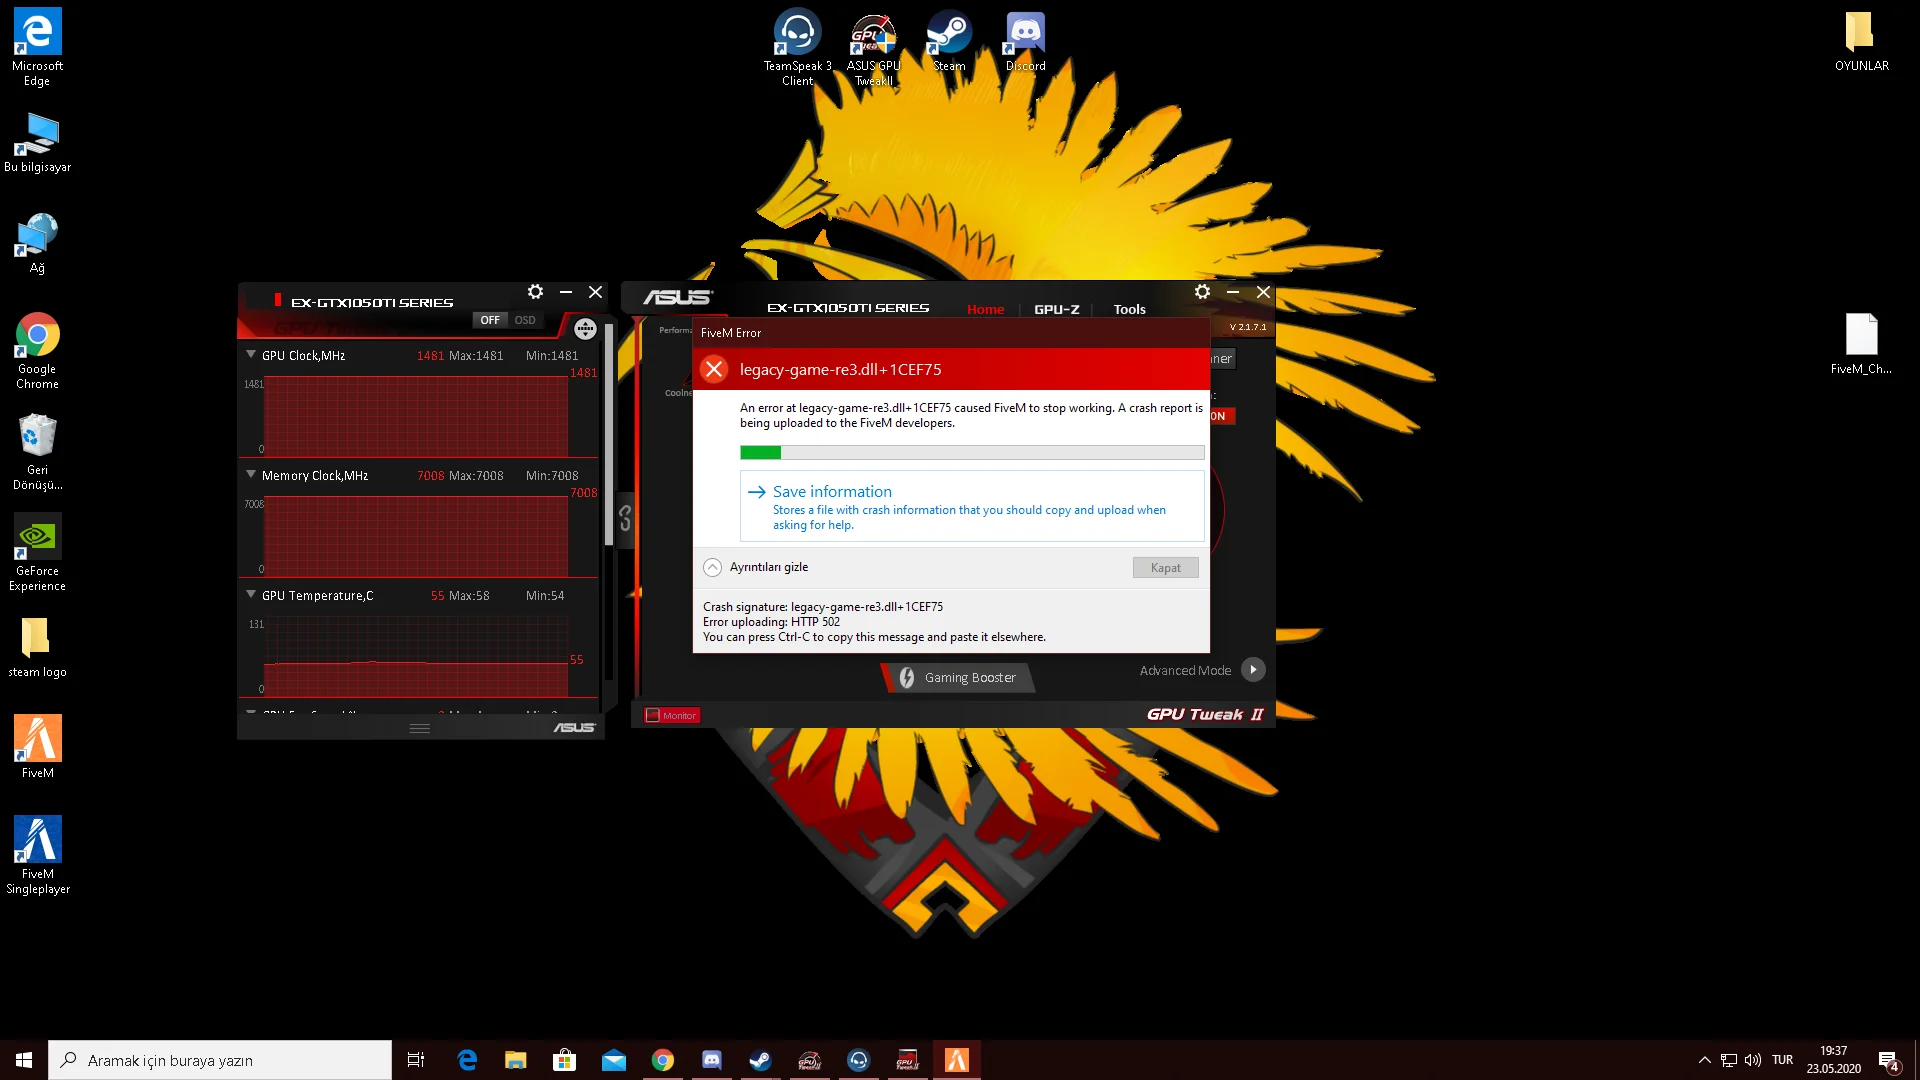Collapse the GPU Clock graph

251,355
